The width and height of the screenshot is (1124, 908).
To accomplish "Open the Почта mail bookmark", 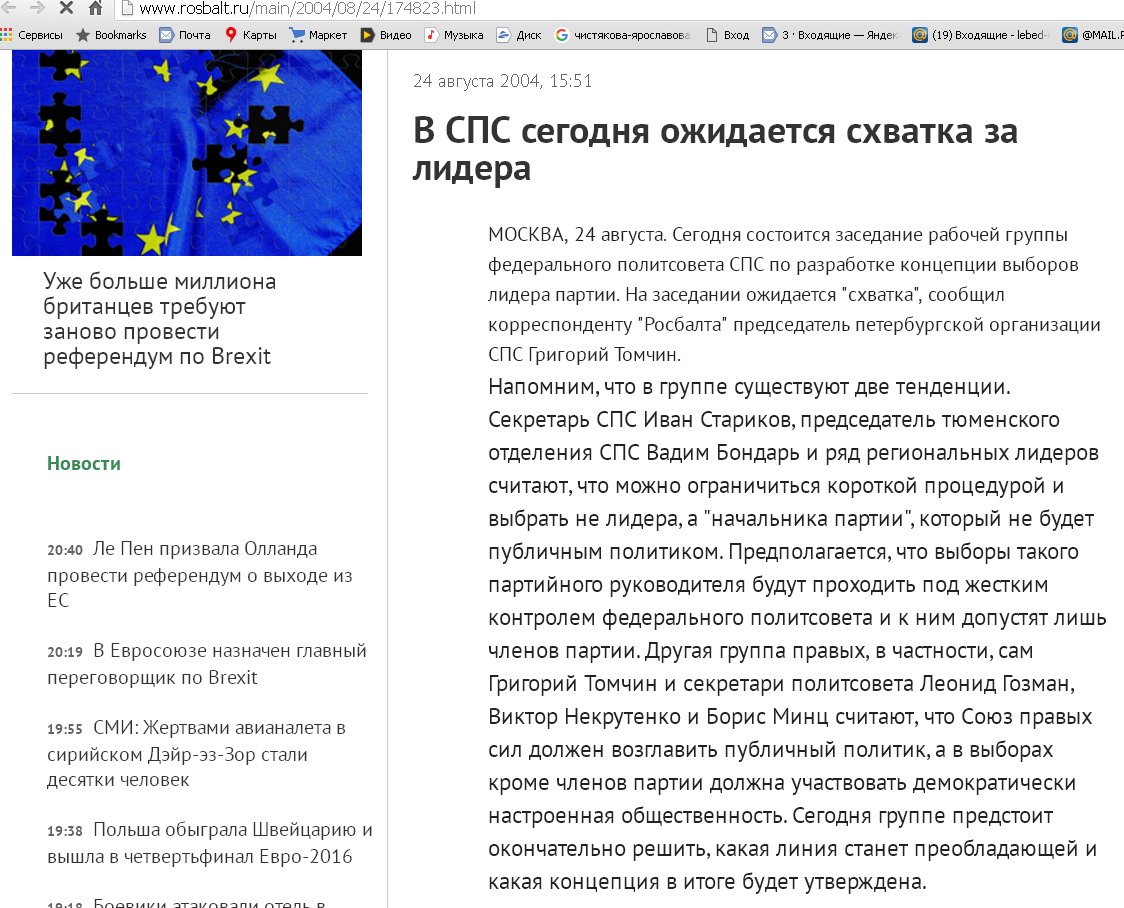I will pyautogui.click(x=185, y=34).
